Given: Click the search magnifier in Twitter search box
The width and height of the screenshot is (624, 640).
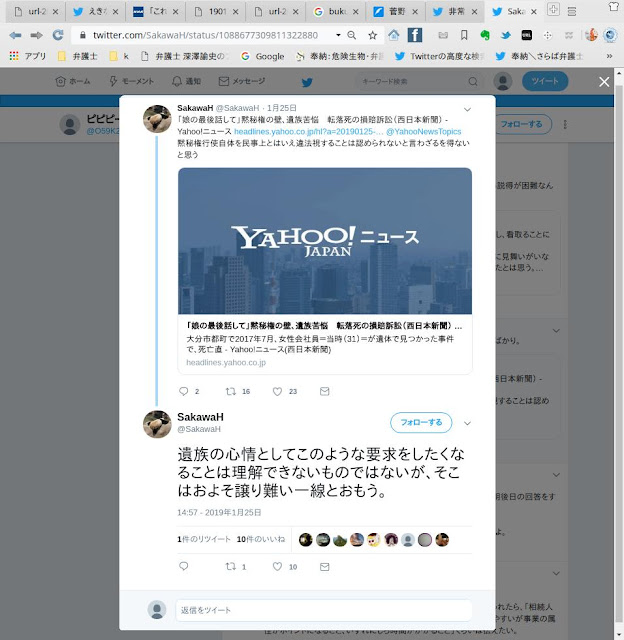Looking at the screenshot, I should pos(473,82).
